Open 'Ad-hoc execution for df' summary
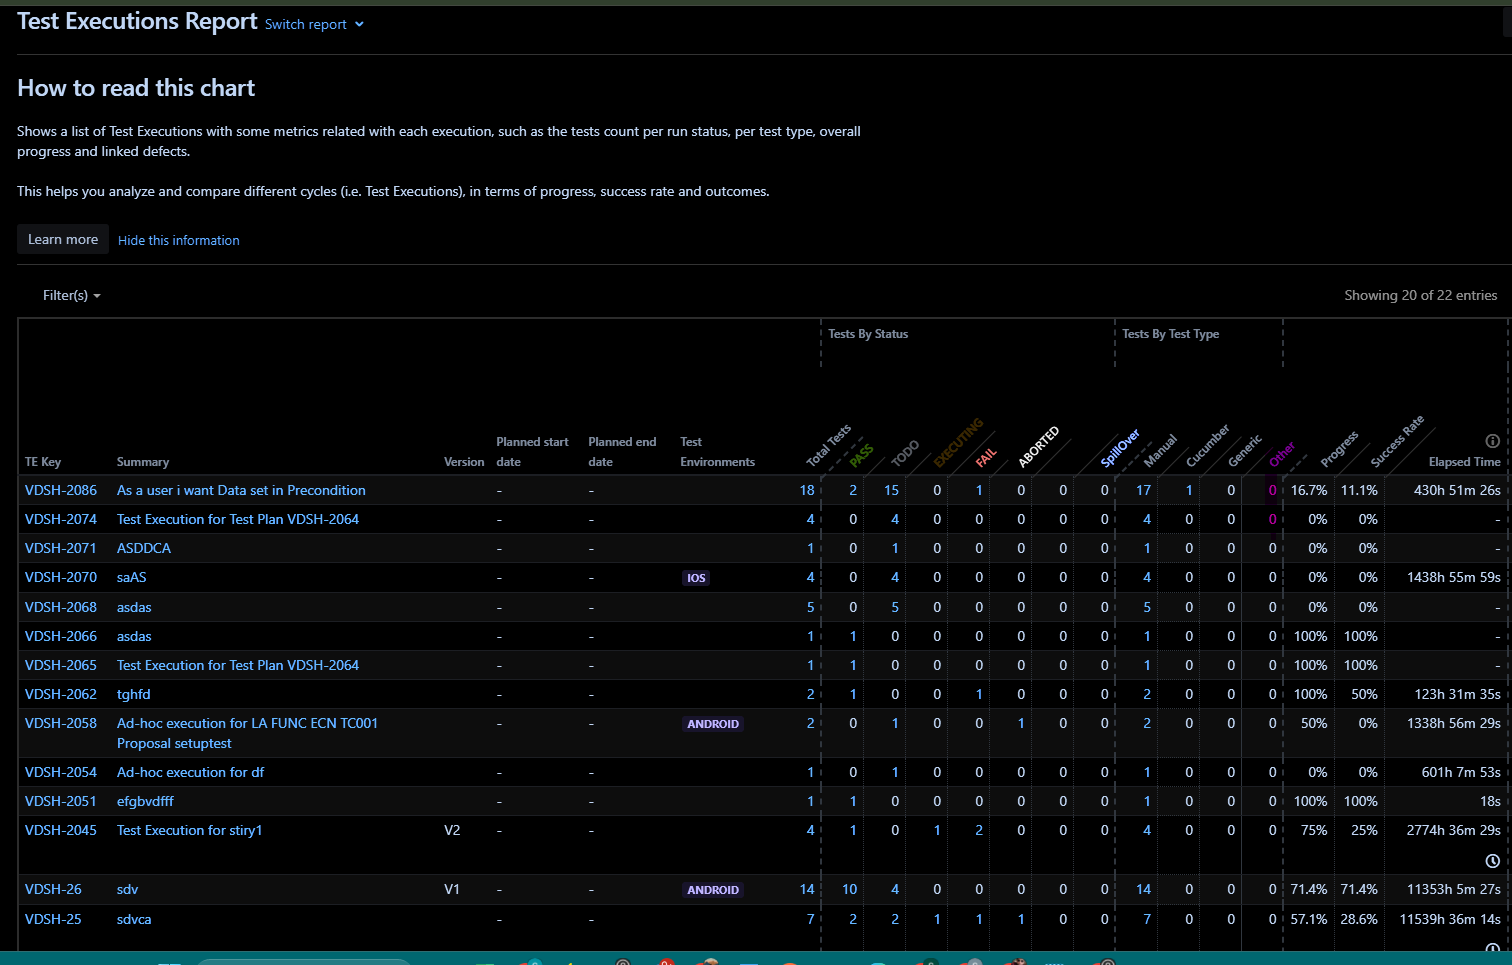The height and width of the screenshot is (965, 1512). (191, 772)
